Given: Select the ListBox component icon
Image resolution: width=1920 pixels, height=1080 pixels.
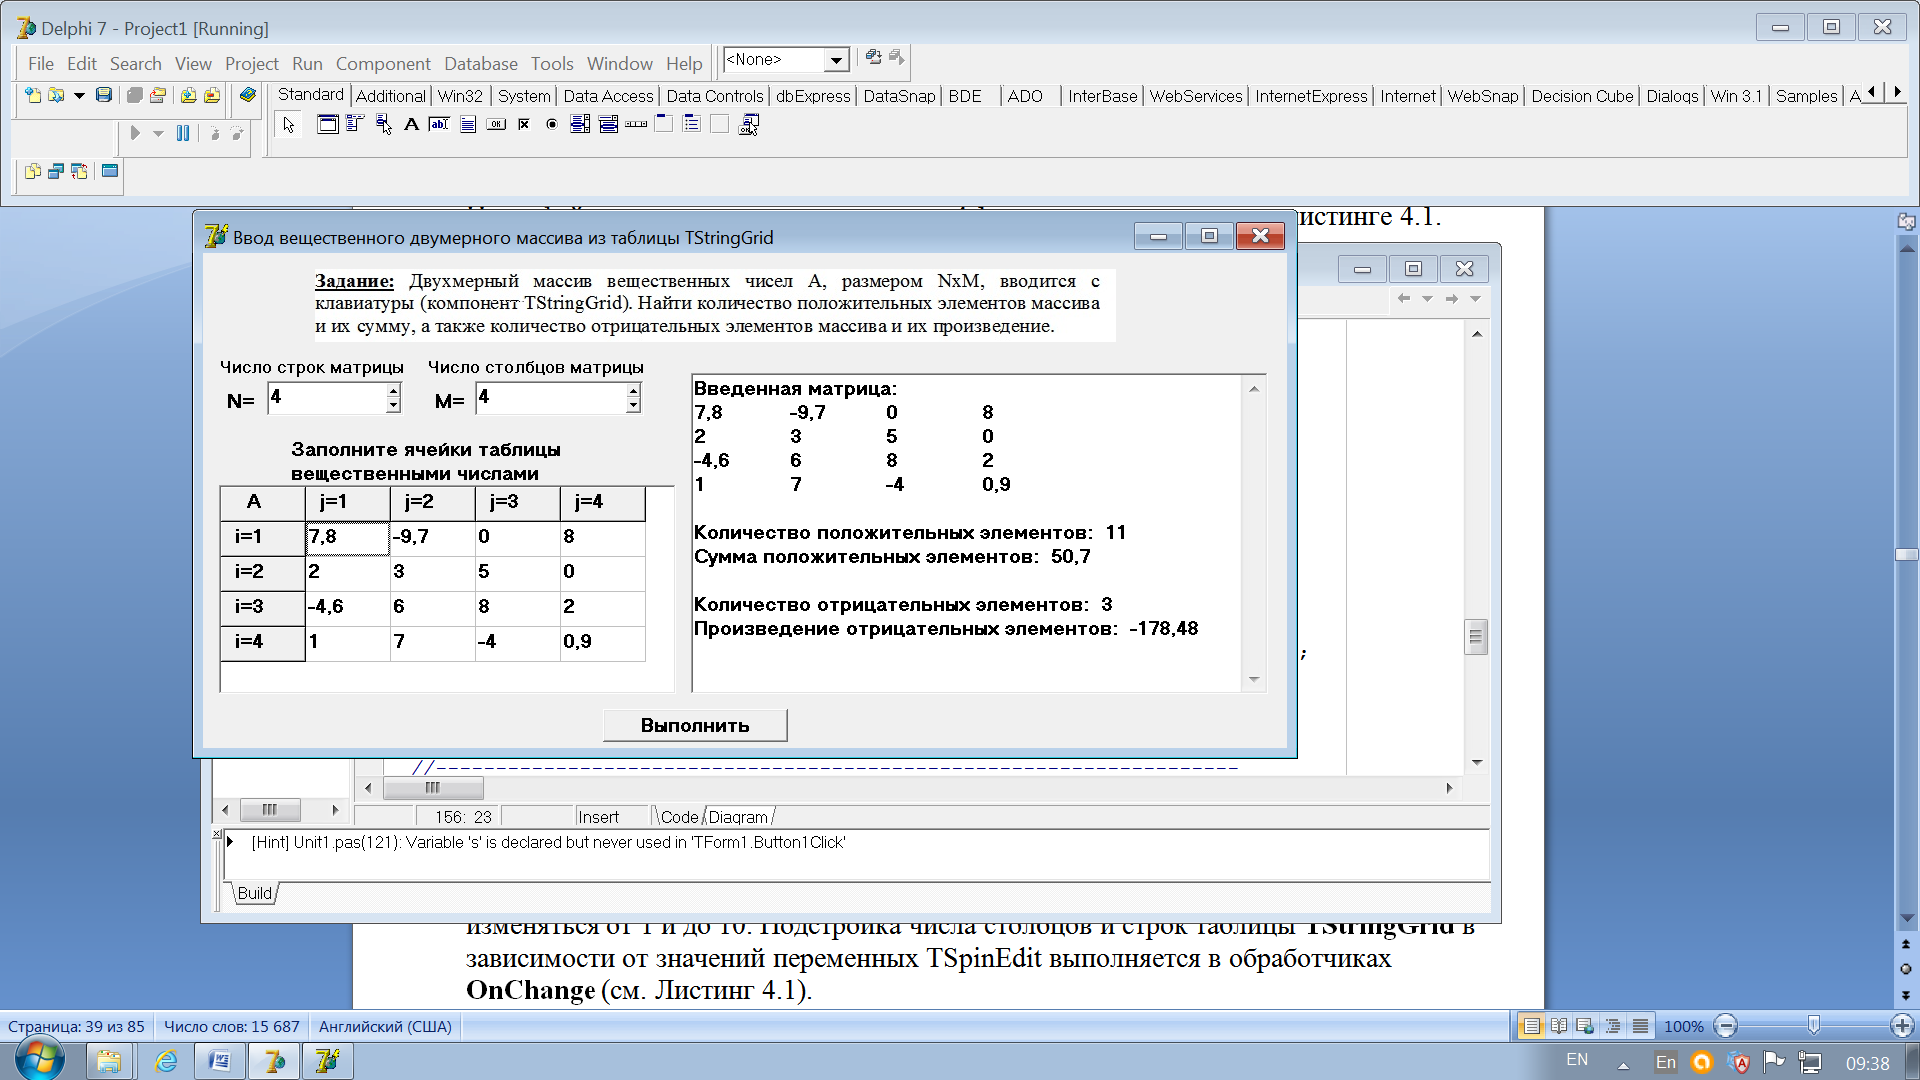Looking at the screenshot, I should (580, 124).
